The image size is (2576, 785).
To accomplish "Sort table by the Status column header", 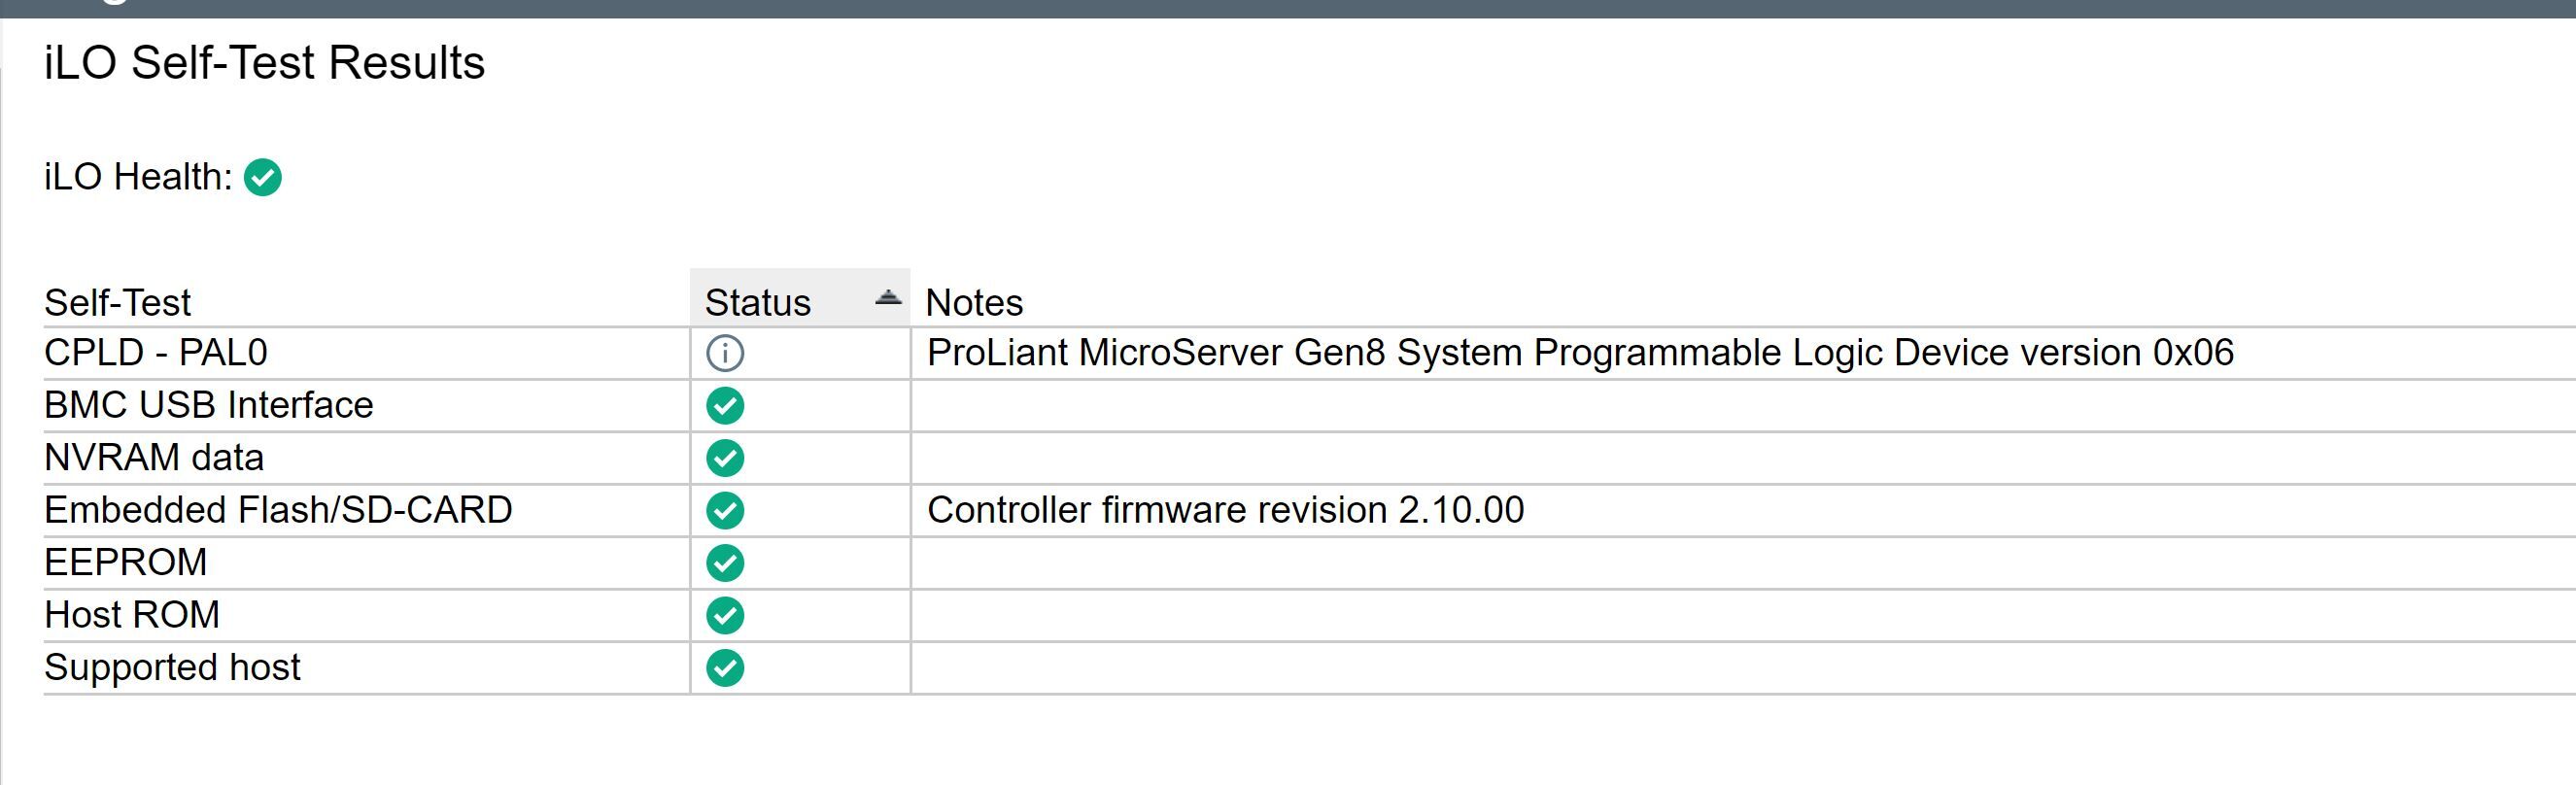I will pyautogui.click(x=758, y=302).
